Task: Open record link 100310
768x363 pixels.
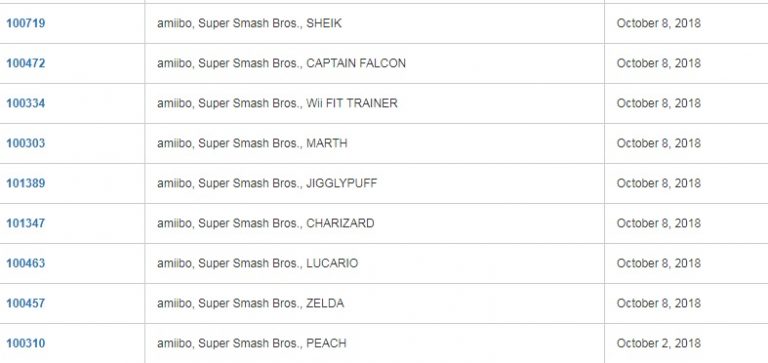Action: pyautogui.click(x=25, y=343)
